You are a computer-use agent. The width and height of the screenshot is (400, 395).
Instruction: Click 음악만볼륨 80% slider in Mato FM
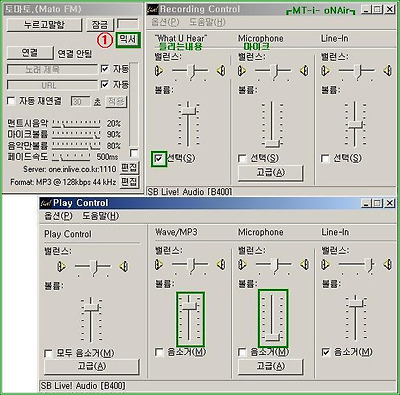[76, 146]
